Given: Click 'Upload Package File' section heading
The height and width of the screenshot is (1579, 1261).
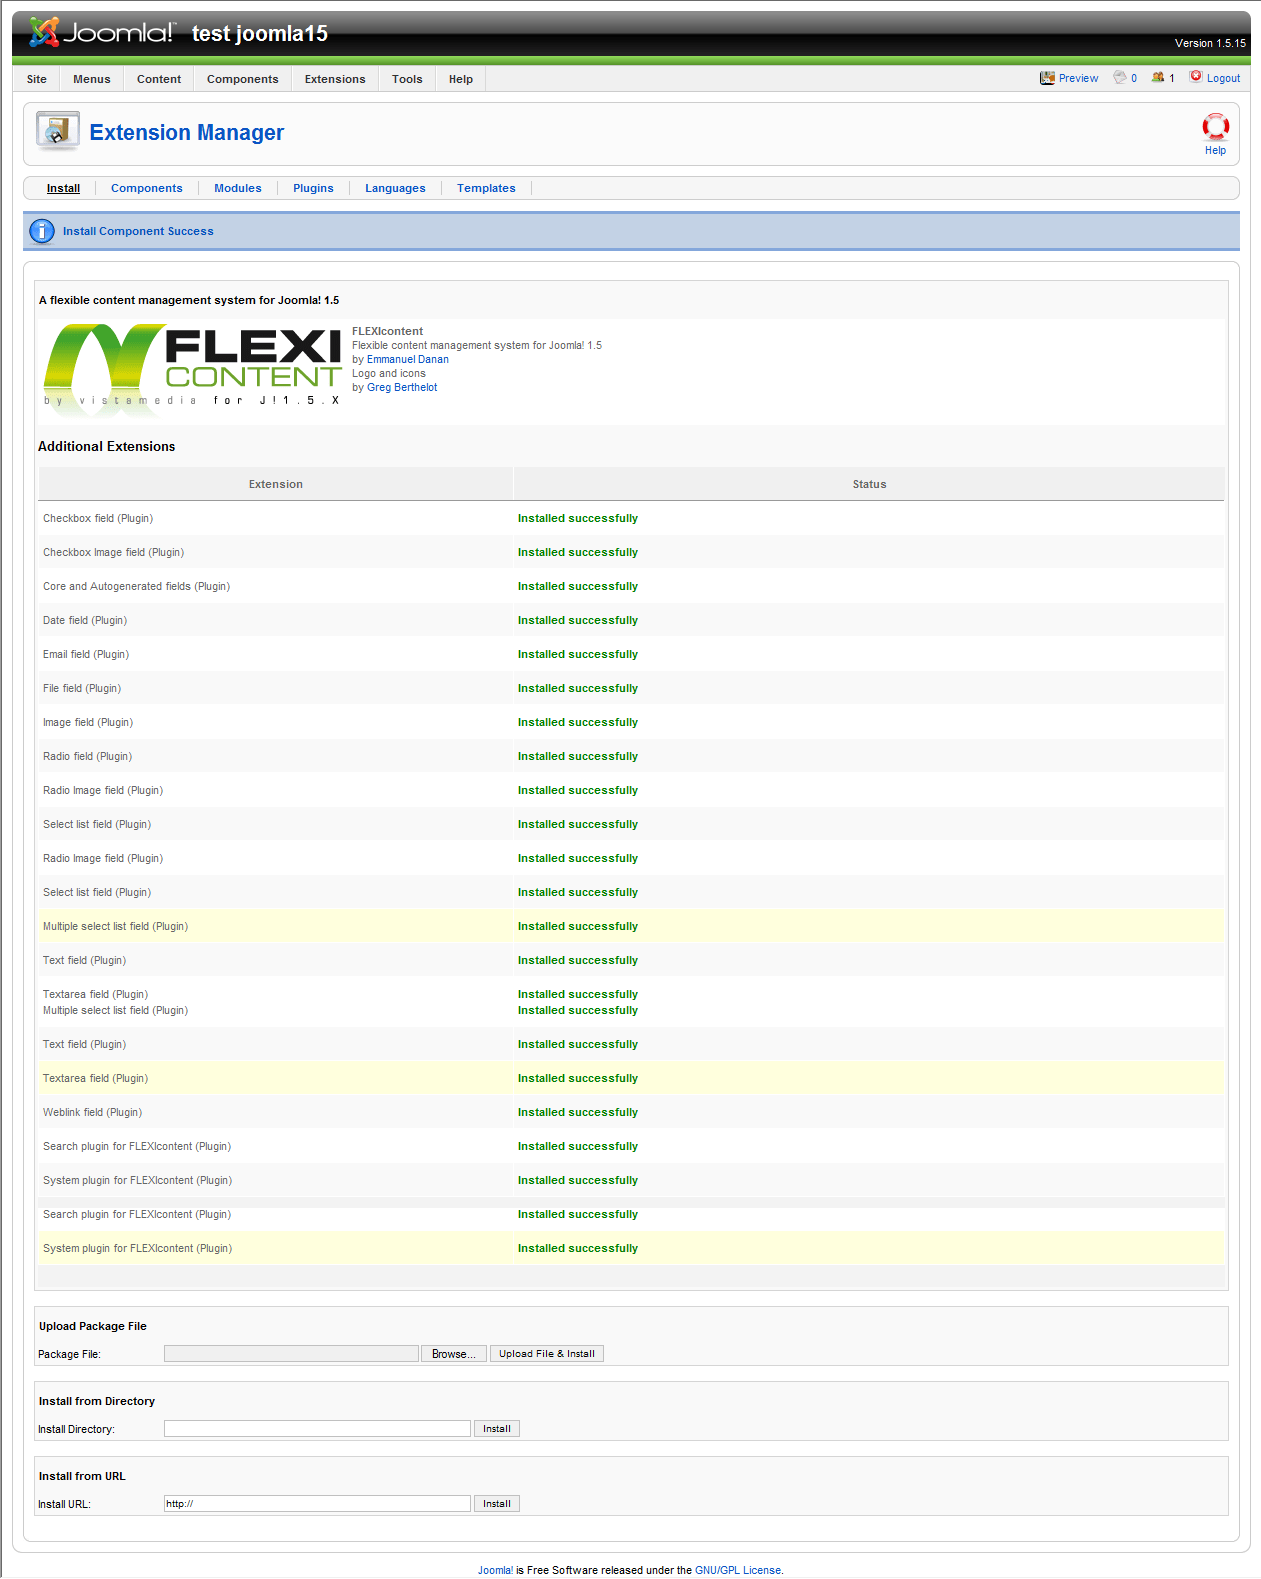Looking at the screenshot, I should pos(93,1326).
